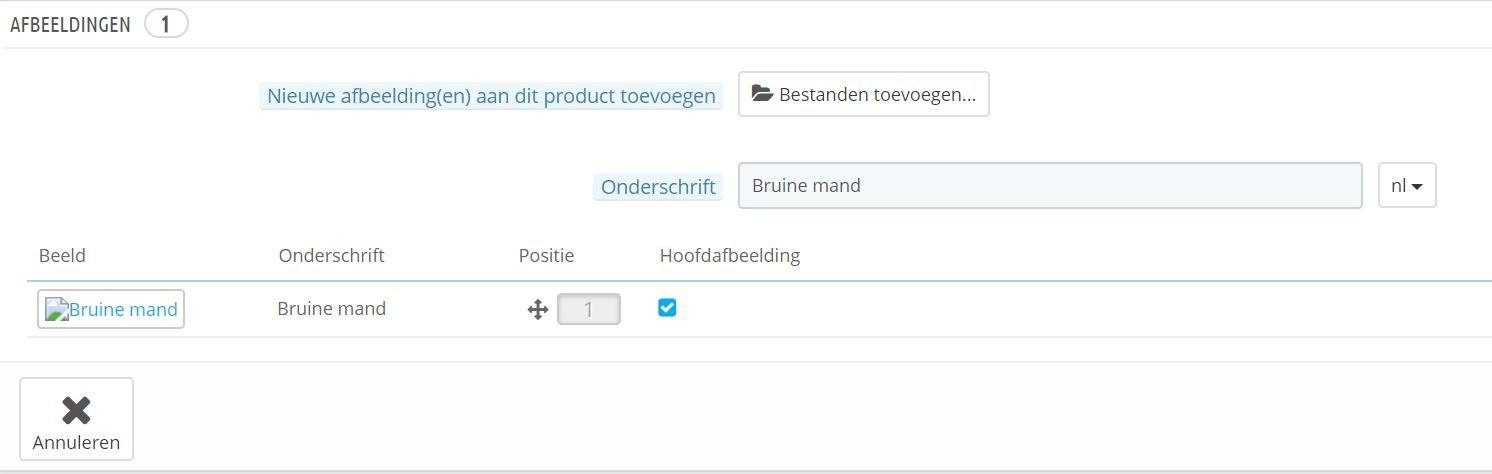Open the Bruine mand image link

[123, 309]
